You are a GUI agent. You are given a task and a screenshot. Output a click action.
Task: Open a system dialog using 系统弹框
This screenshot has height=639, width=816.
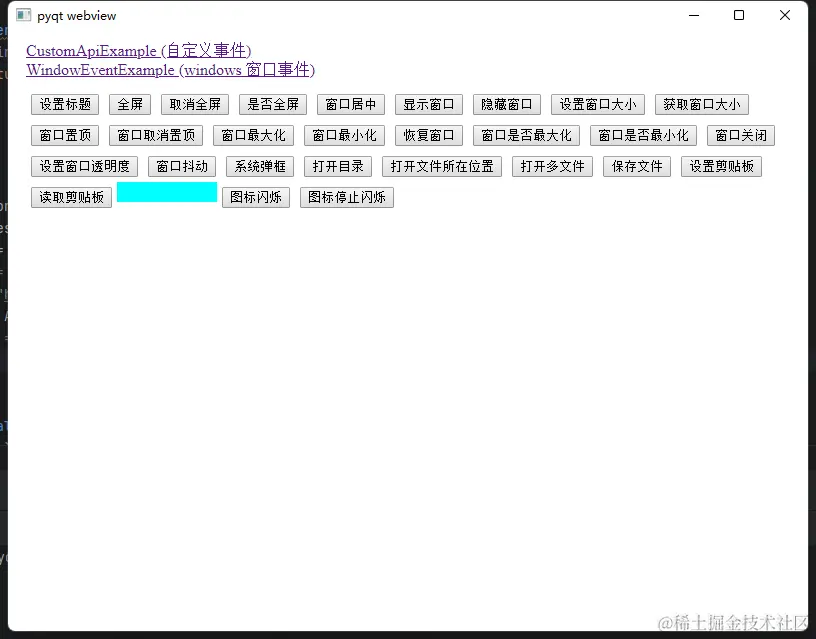point(259,166)
